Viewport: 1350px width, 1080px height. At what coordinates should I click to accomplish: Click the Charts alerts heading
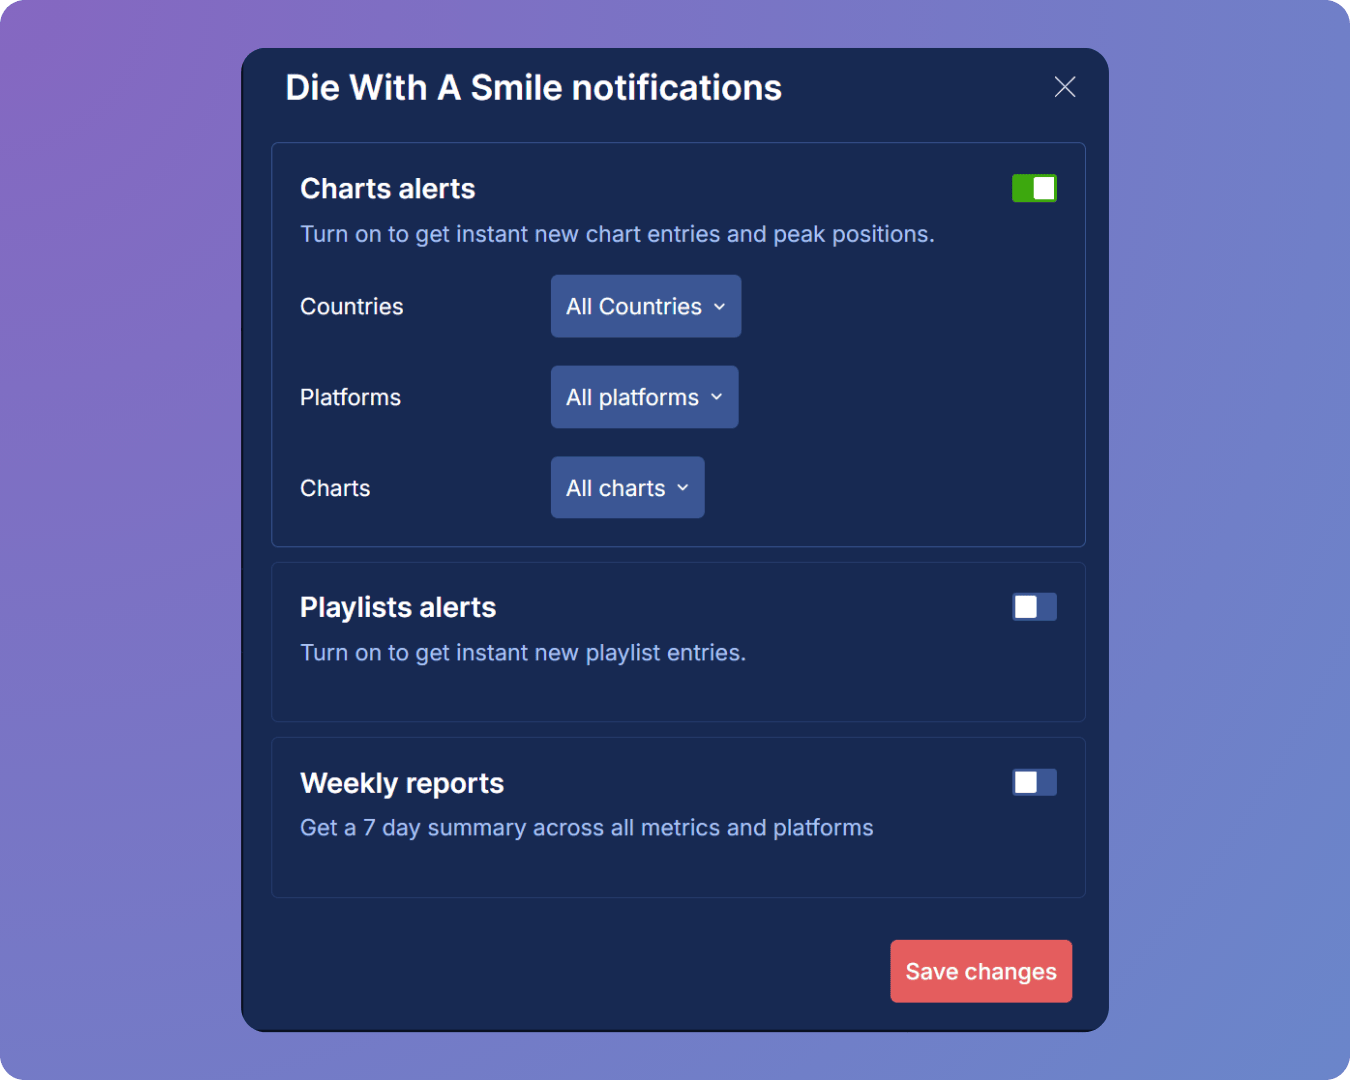387,188
